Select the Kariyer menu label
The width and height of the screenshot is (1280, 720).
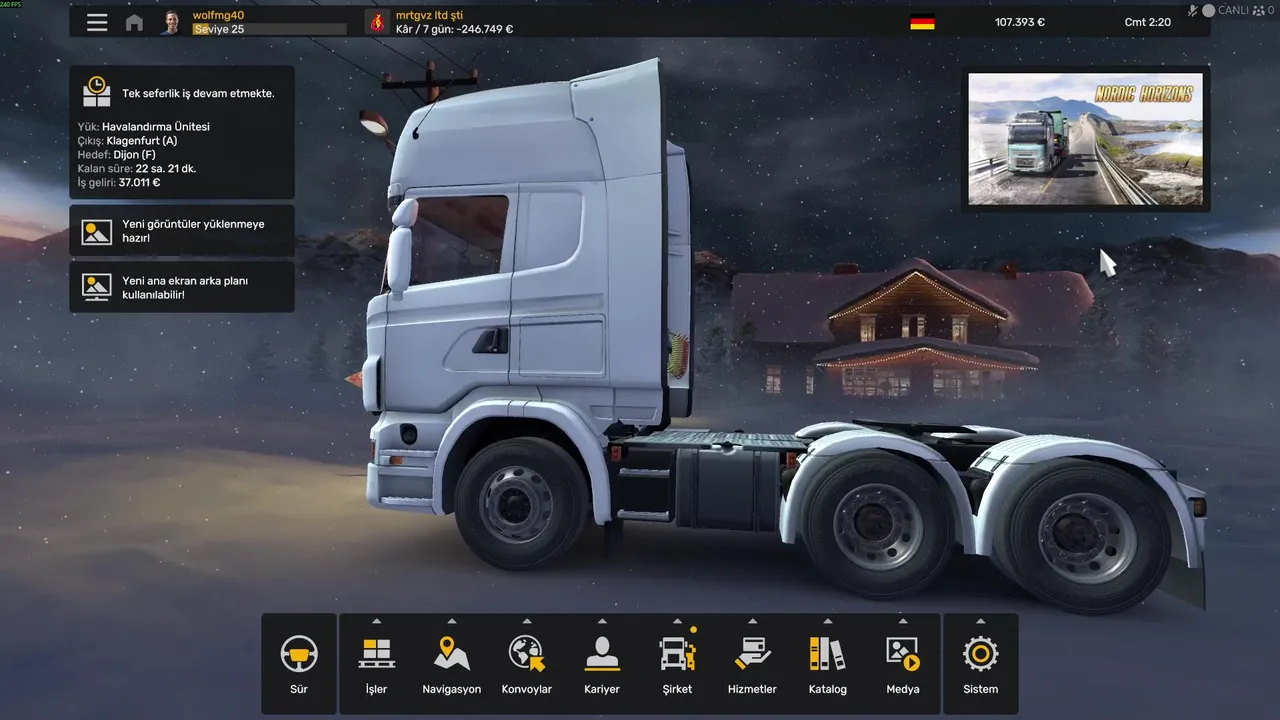[602, 689]
